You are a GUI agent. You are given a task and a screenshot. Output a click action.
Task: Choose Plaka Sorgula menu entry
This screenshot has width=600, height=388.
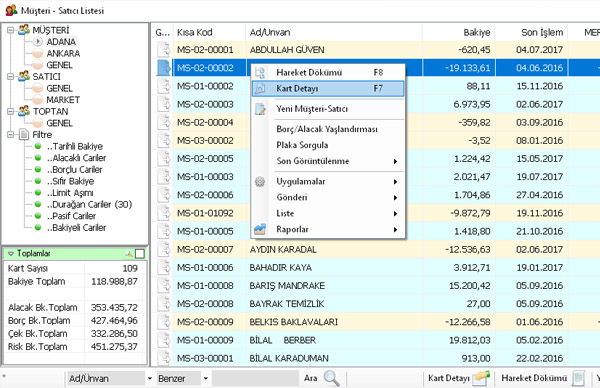(328, 145)
